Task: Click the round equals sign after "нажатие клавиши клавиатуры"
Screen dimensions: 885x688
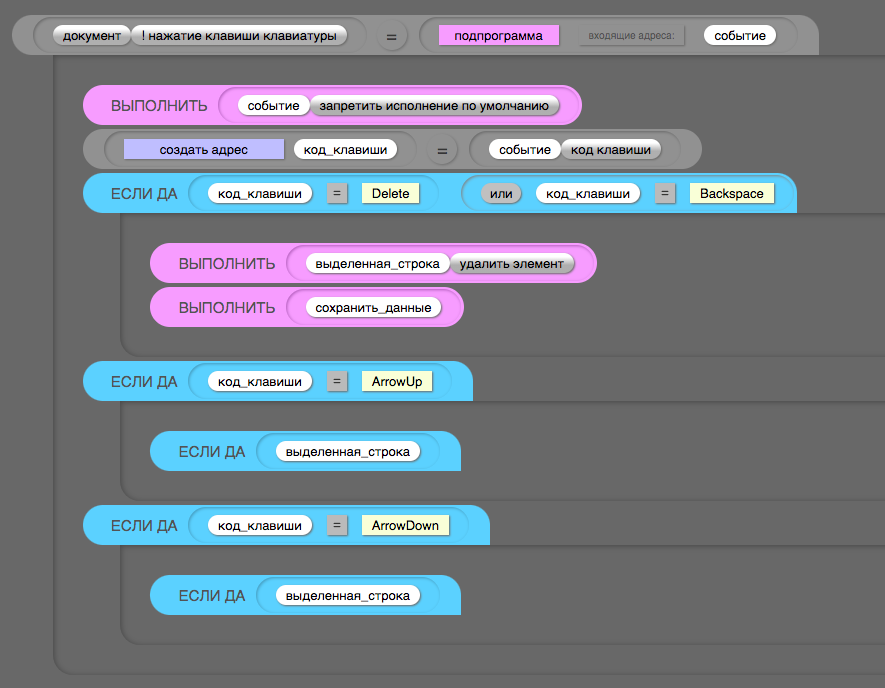Action: [391, 37]
